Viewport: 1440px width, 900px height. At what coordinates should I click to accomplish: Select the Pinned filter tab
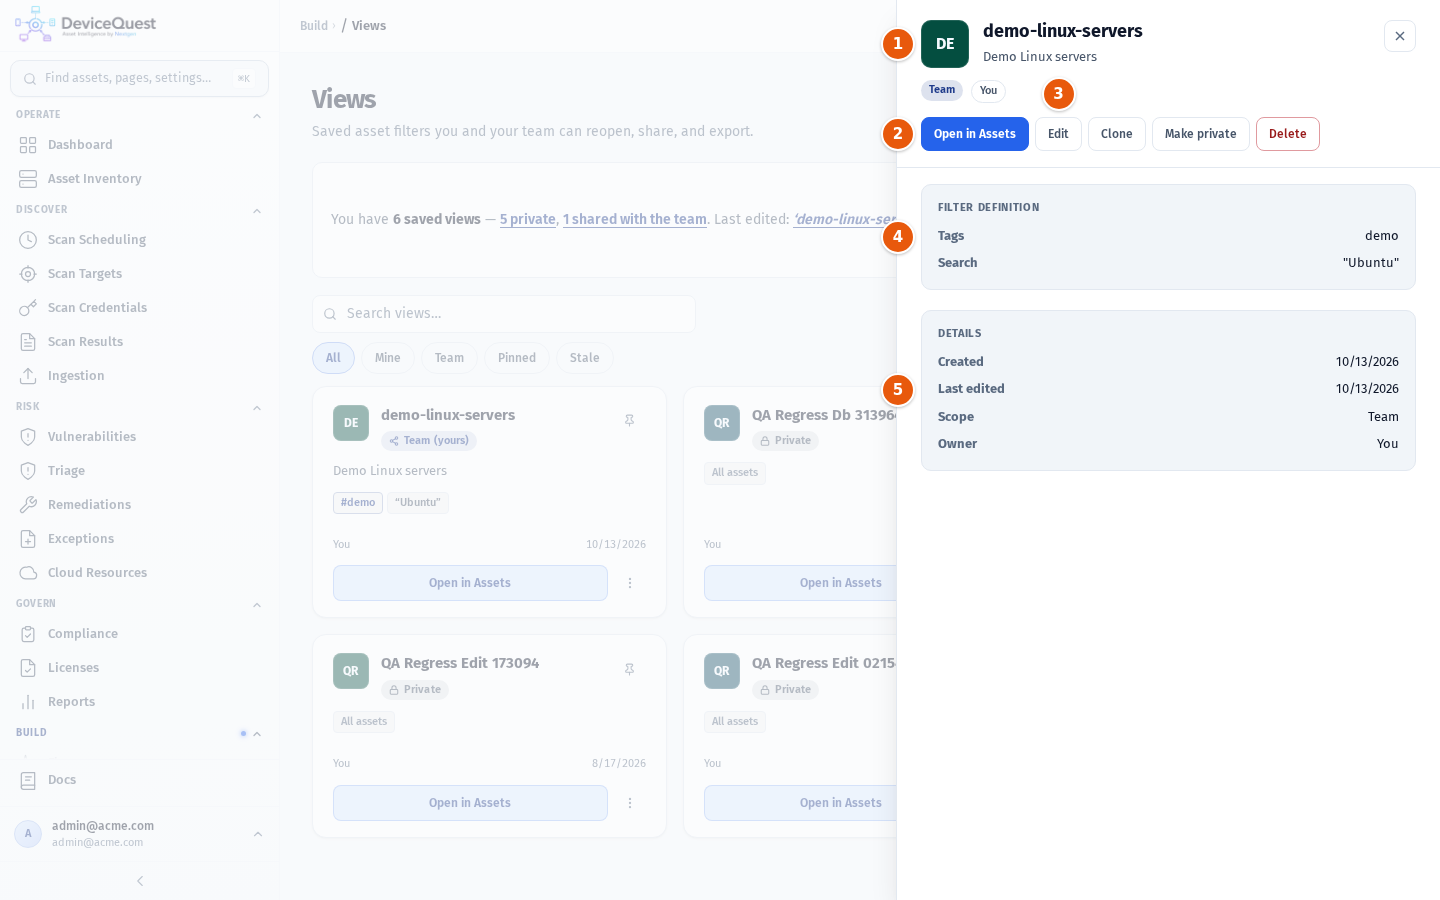[517, 358]
